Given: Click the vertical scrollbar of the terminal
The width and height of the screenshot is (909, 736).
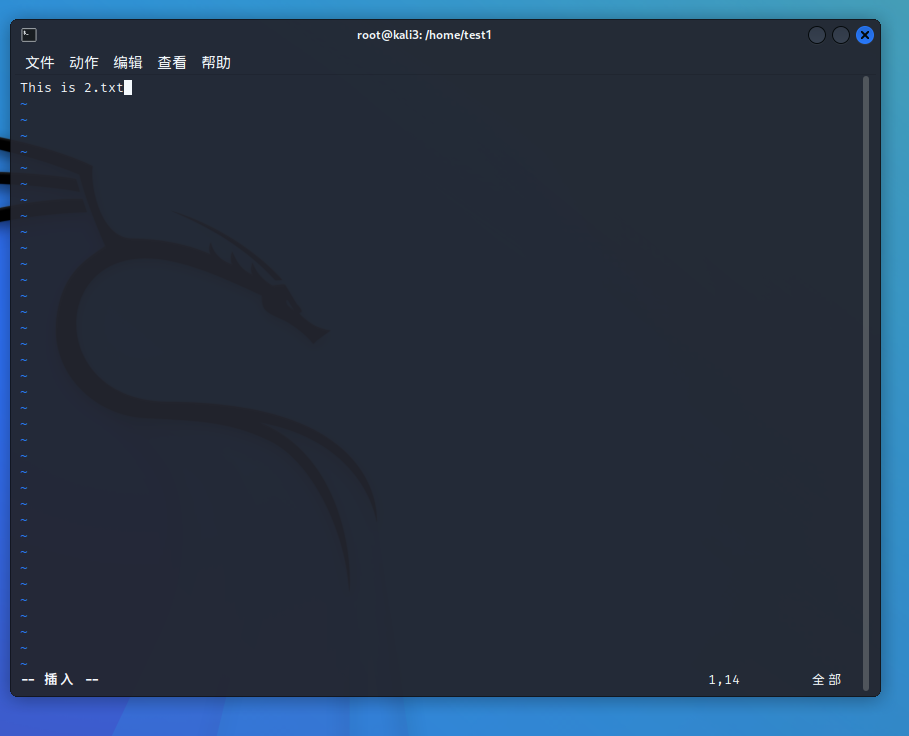Looking at the screenshot, I should coord(866,382).
